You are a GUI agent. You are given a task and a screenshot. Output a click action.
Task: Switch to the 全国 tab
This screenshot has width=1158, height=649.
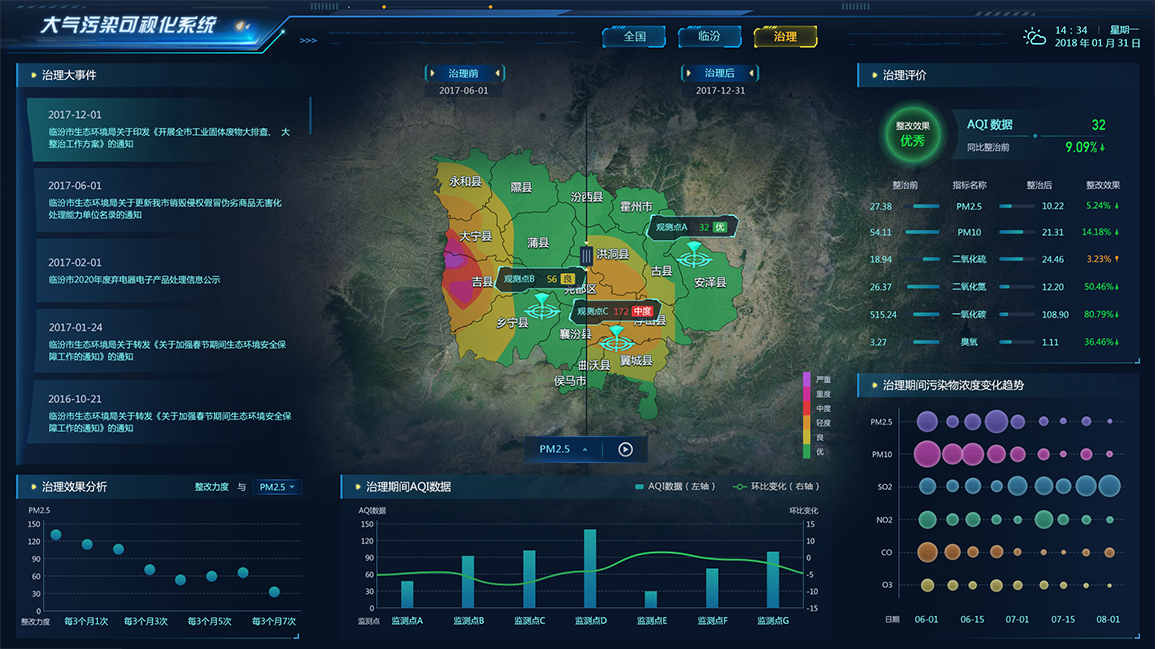pos(635,37)
